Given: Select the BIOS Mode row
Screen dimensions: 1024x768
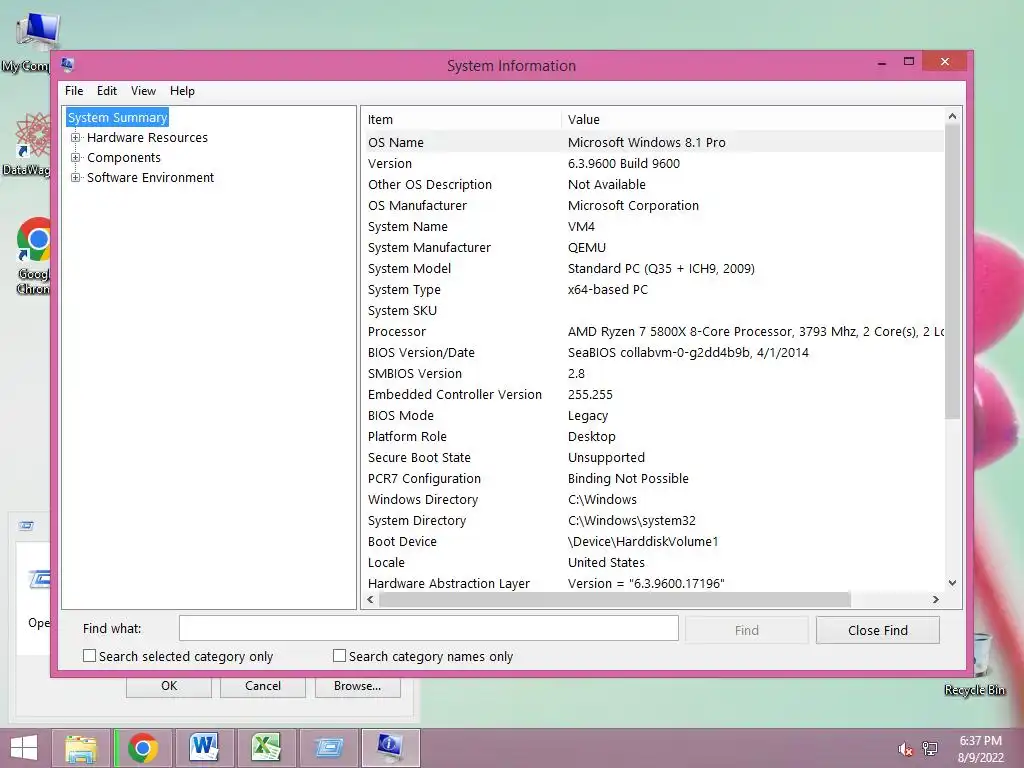Looking at the screenshot, I should pyautogui.click(x=653, y=415).
